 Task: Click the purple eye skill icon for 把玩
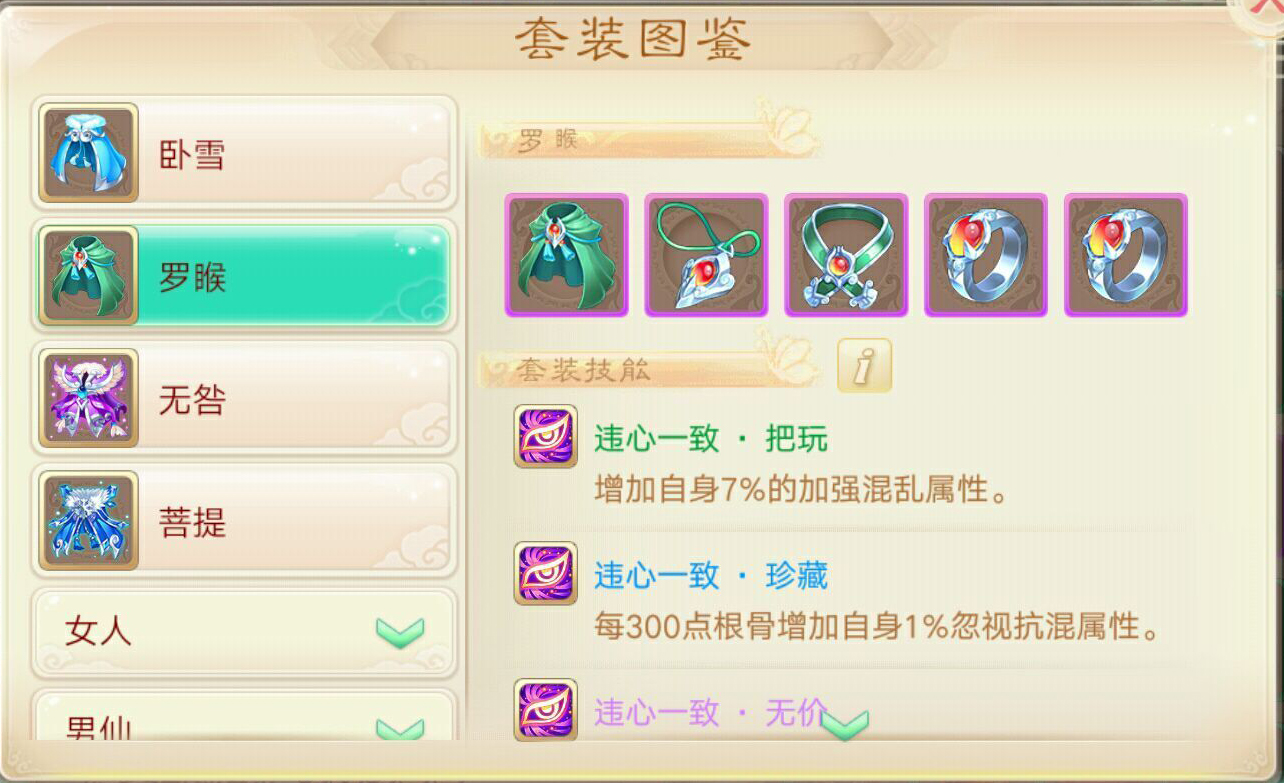tap(545, 436)
